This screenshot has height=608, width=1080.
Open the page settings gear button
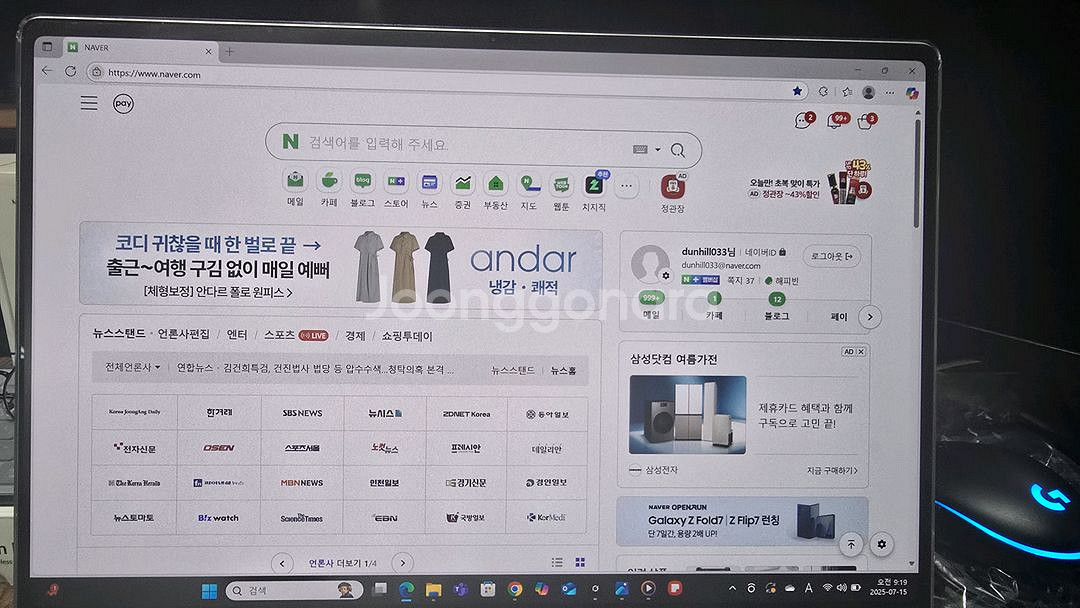coord(882,544)
